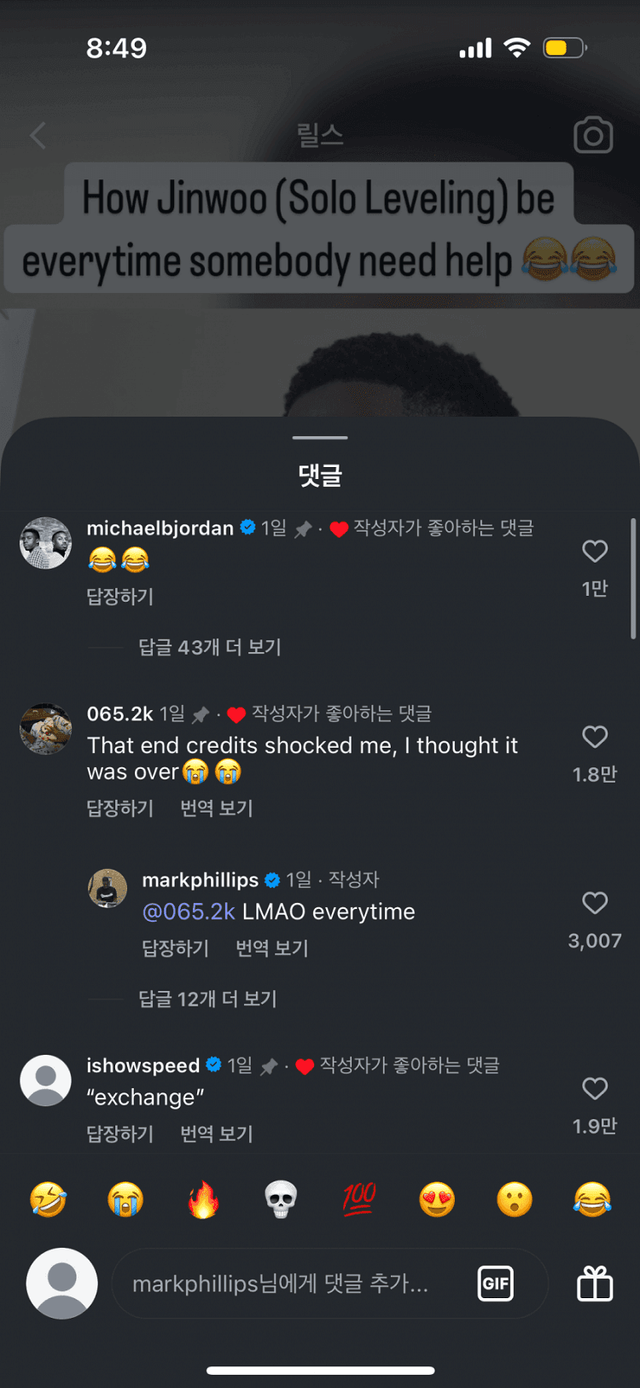The image size is (640, 1388).
Task: Insert the fire emoji reaction
Action: click(203, 1199)
